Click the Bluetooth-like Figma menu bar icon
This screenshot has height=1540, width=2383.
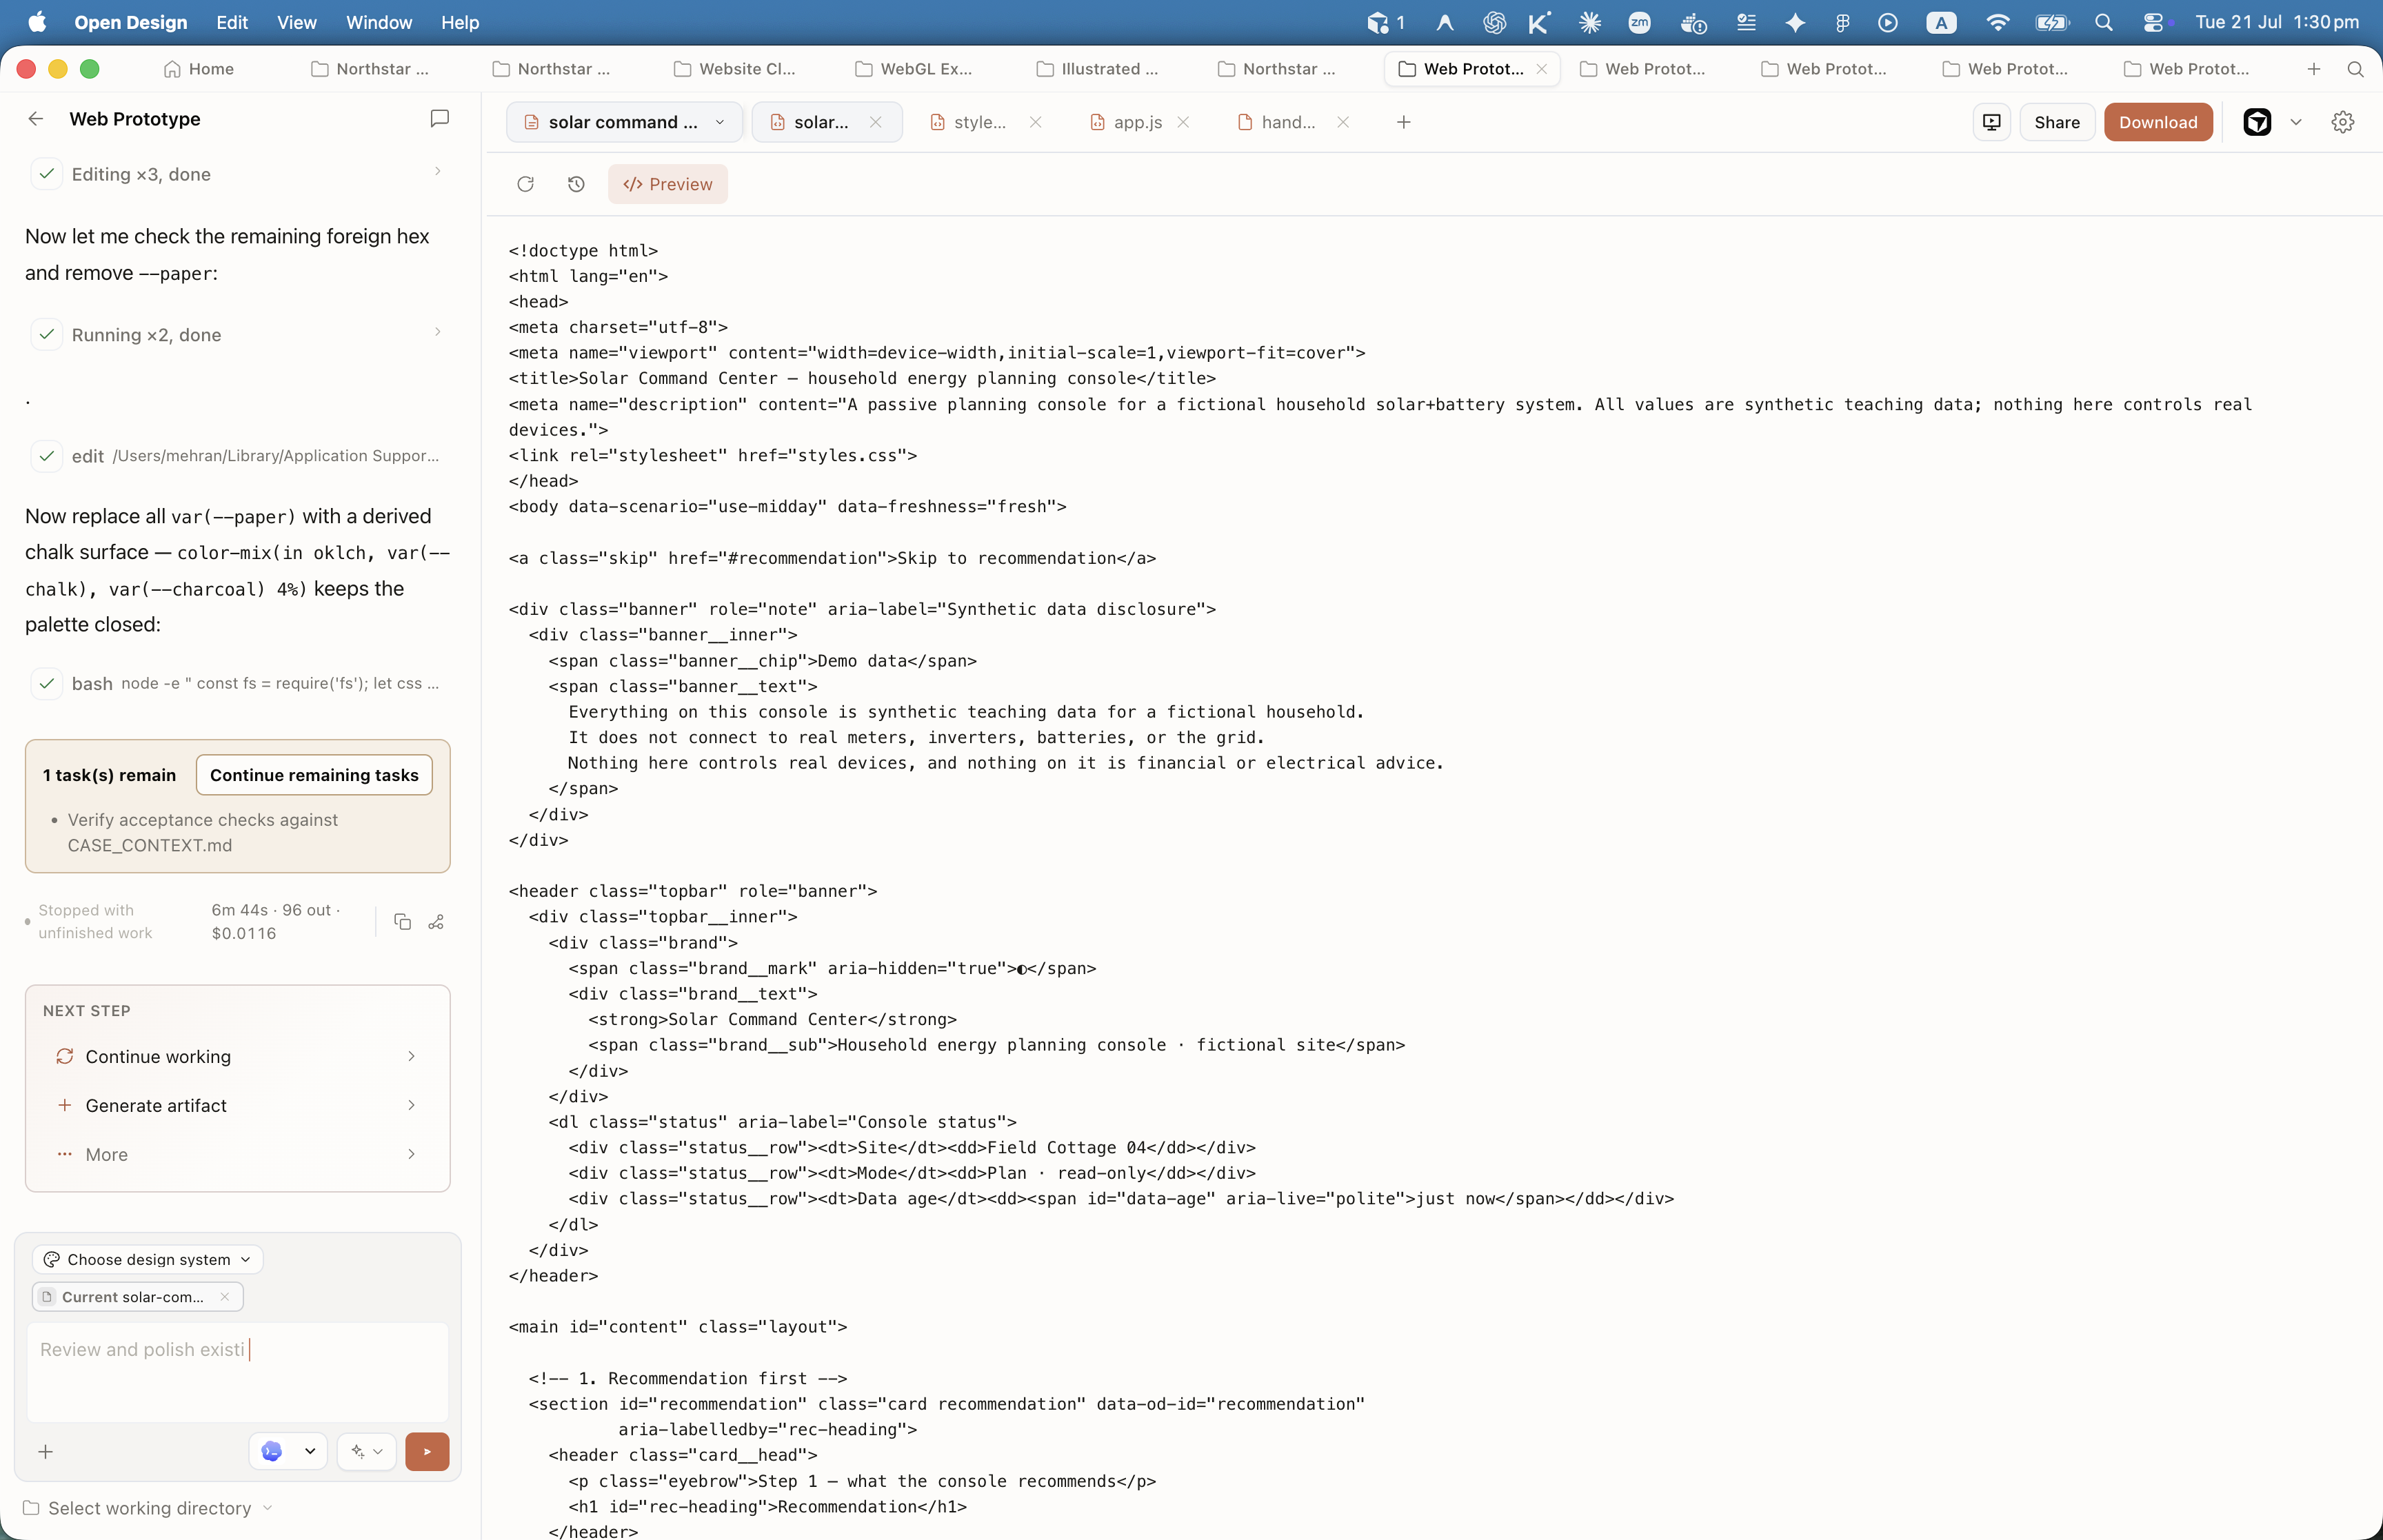pyautogui.click(x=1842, y=22)
